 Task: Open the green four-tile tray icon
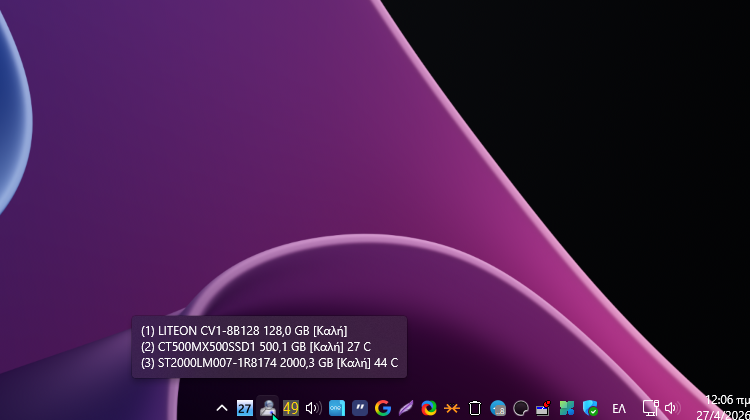point(567,408)
